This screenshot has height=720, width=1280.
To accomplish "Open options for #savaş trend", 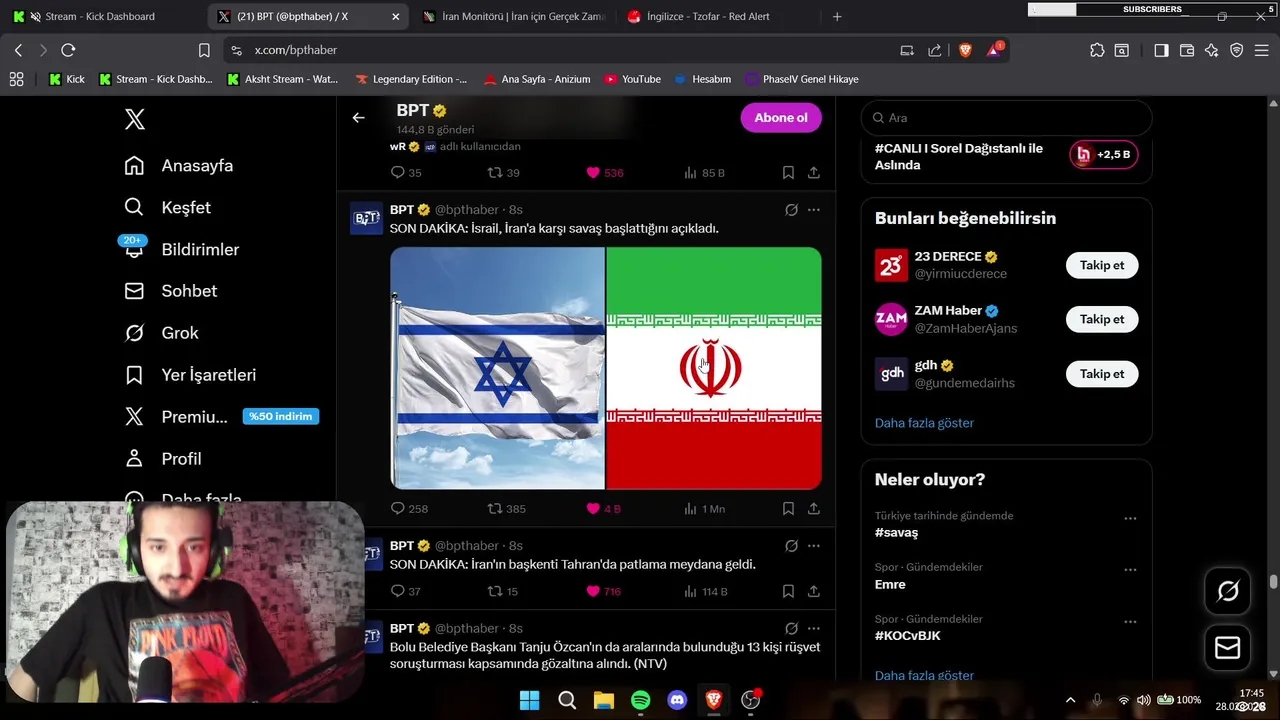I will tap(1130, 519).
